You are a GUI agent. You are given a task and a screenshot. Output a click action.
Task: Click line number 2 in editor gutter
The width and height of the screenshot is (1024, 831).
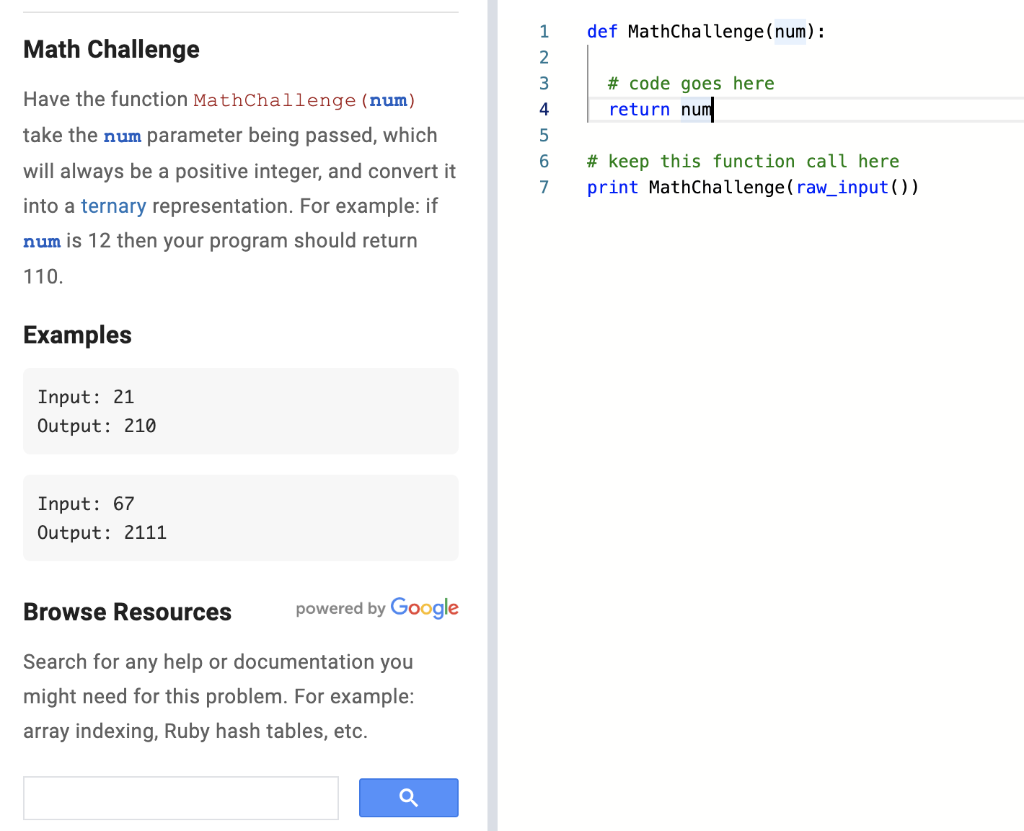544,57
